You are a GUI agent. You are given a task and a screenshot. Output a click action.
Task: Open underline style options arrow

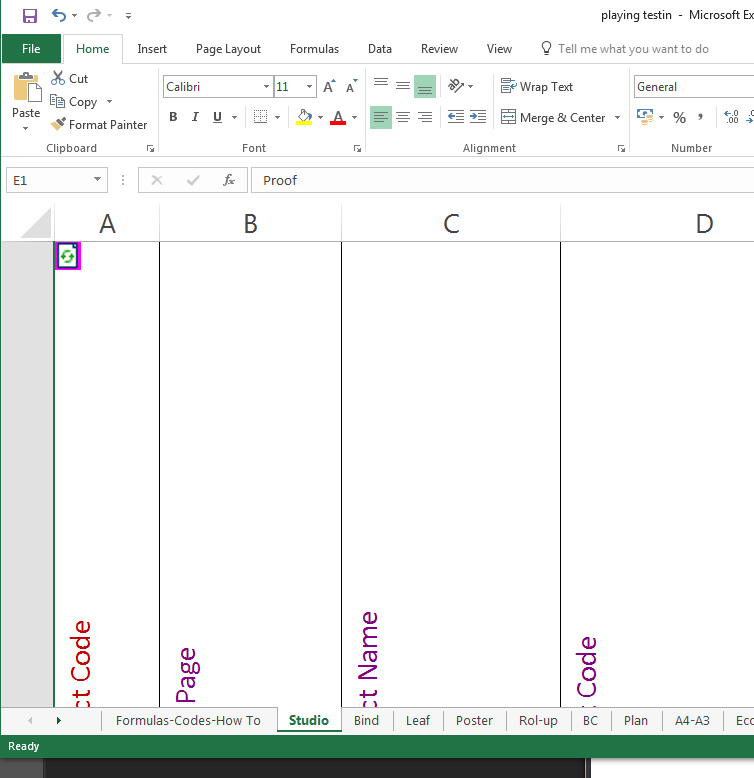coord(235,118)
